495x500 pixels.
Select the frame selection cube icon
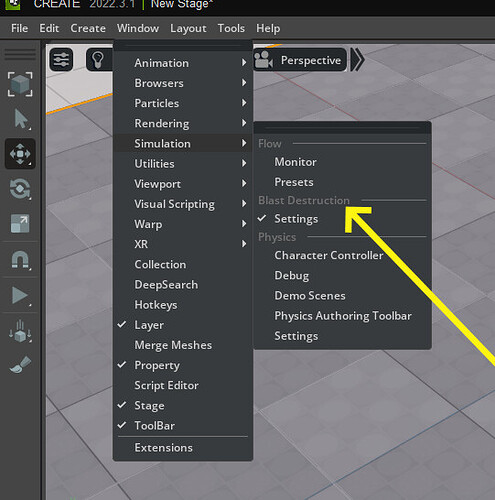tap(20, 84)
